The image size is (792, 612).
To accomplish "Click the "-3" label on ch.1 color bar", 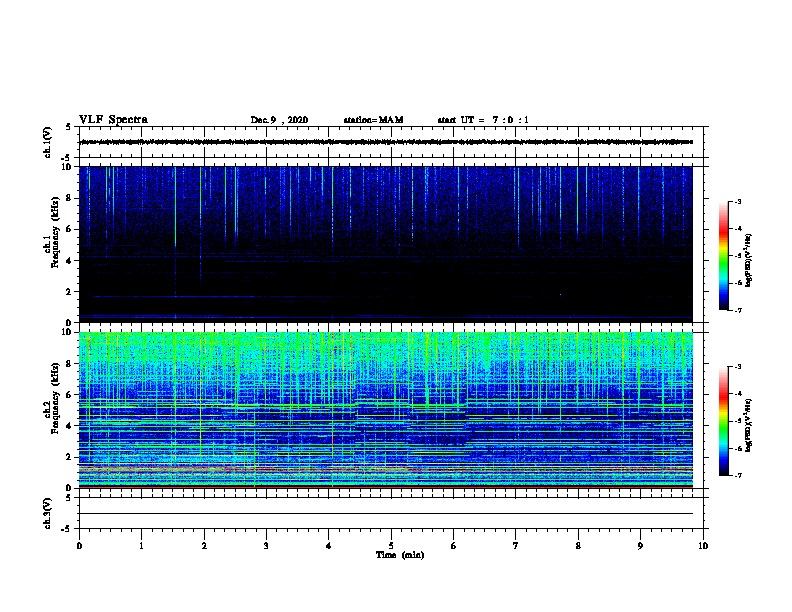I will (x=737, y=201).
